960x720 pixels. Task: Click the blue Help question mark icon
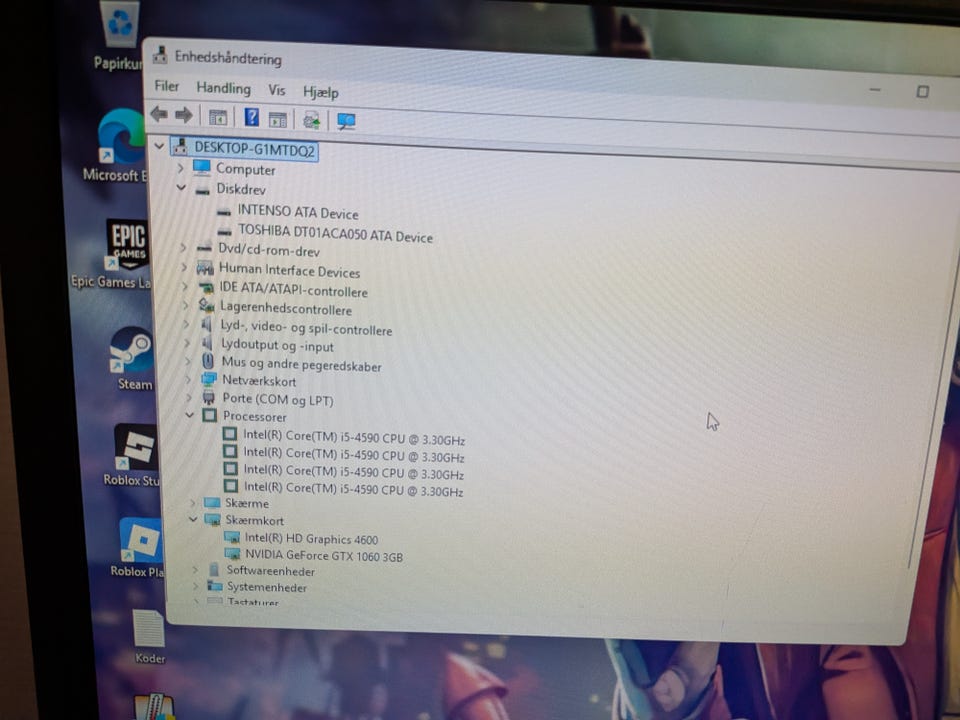coord(251,116)
